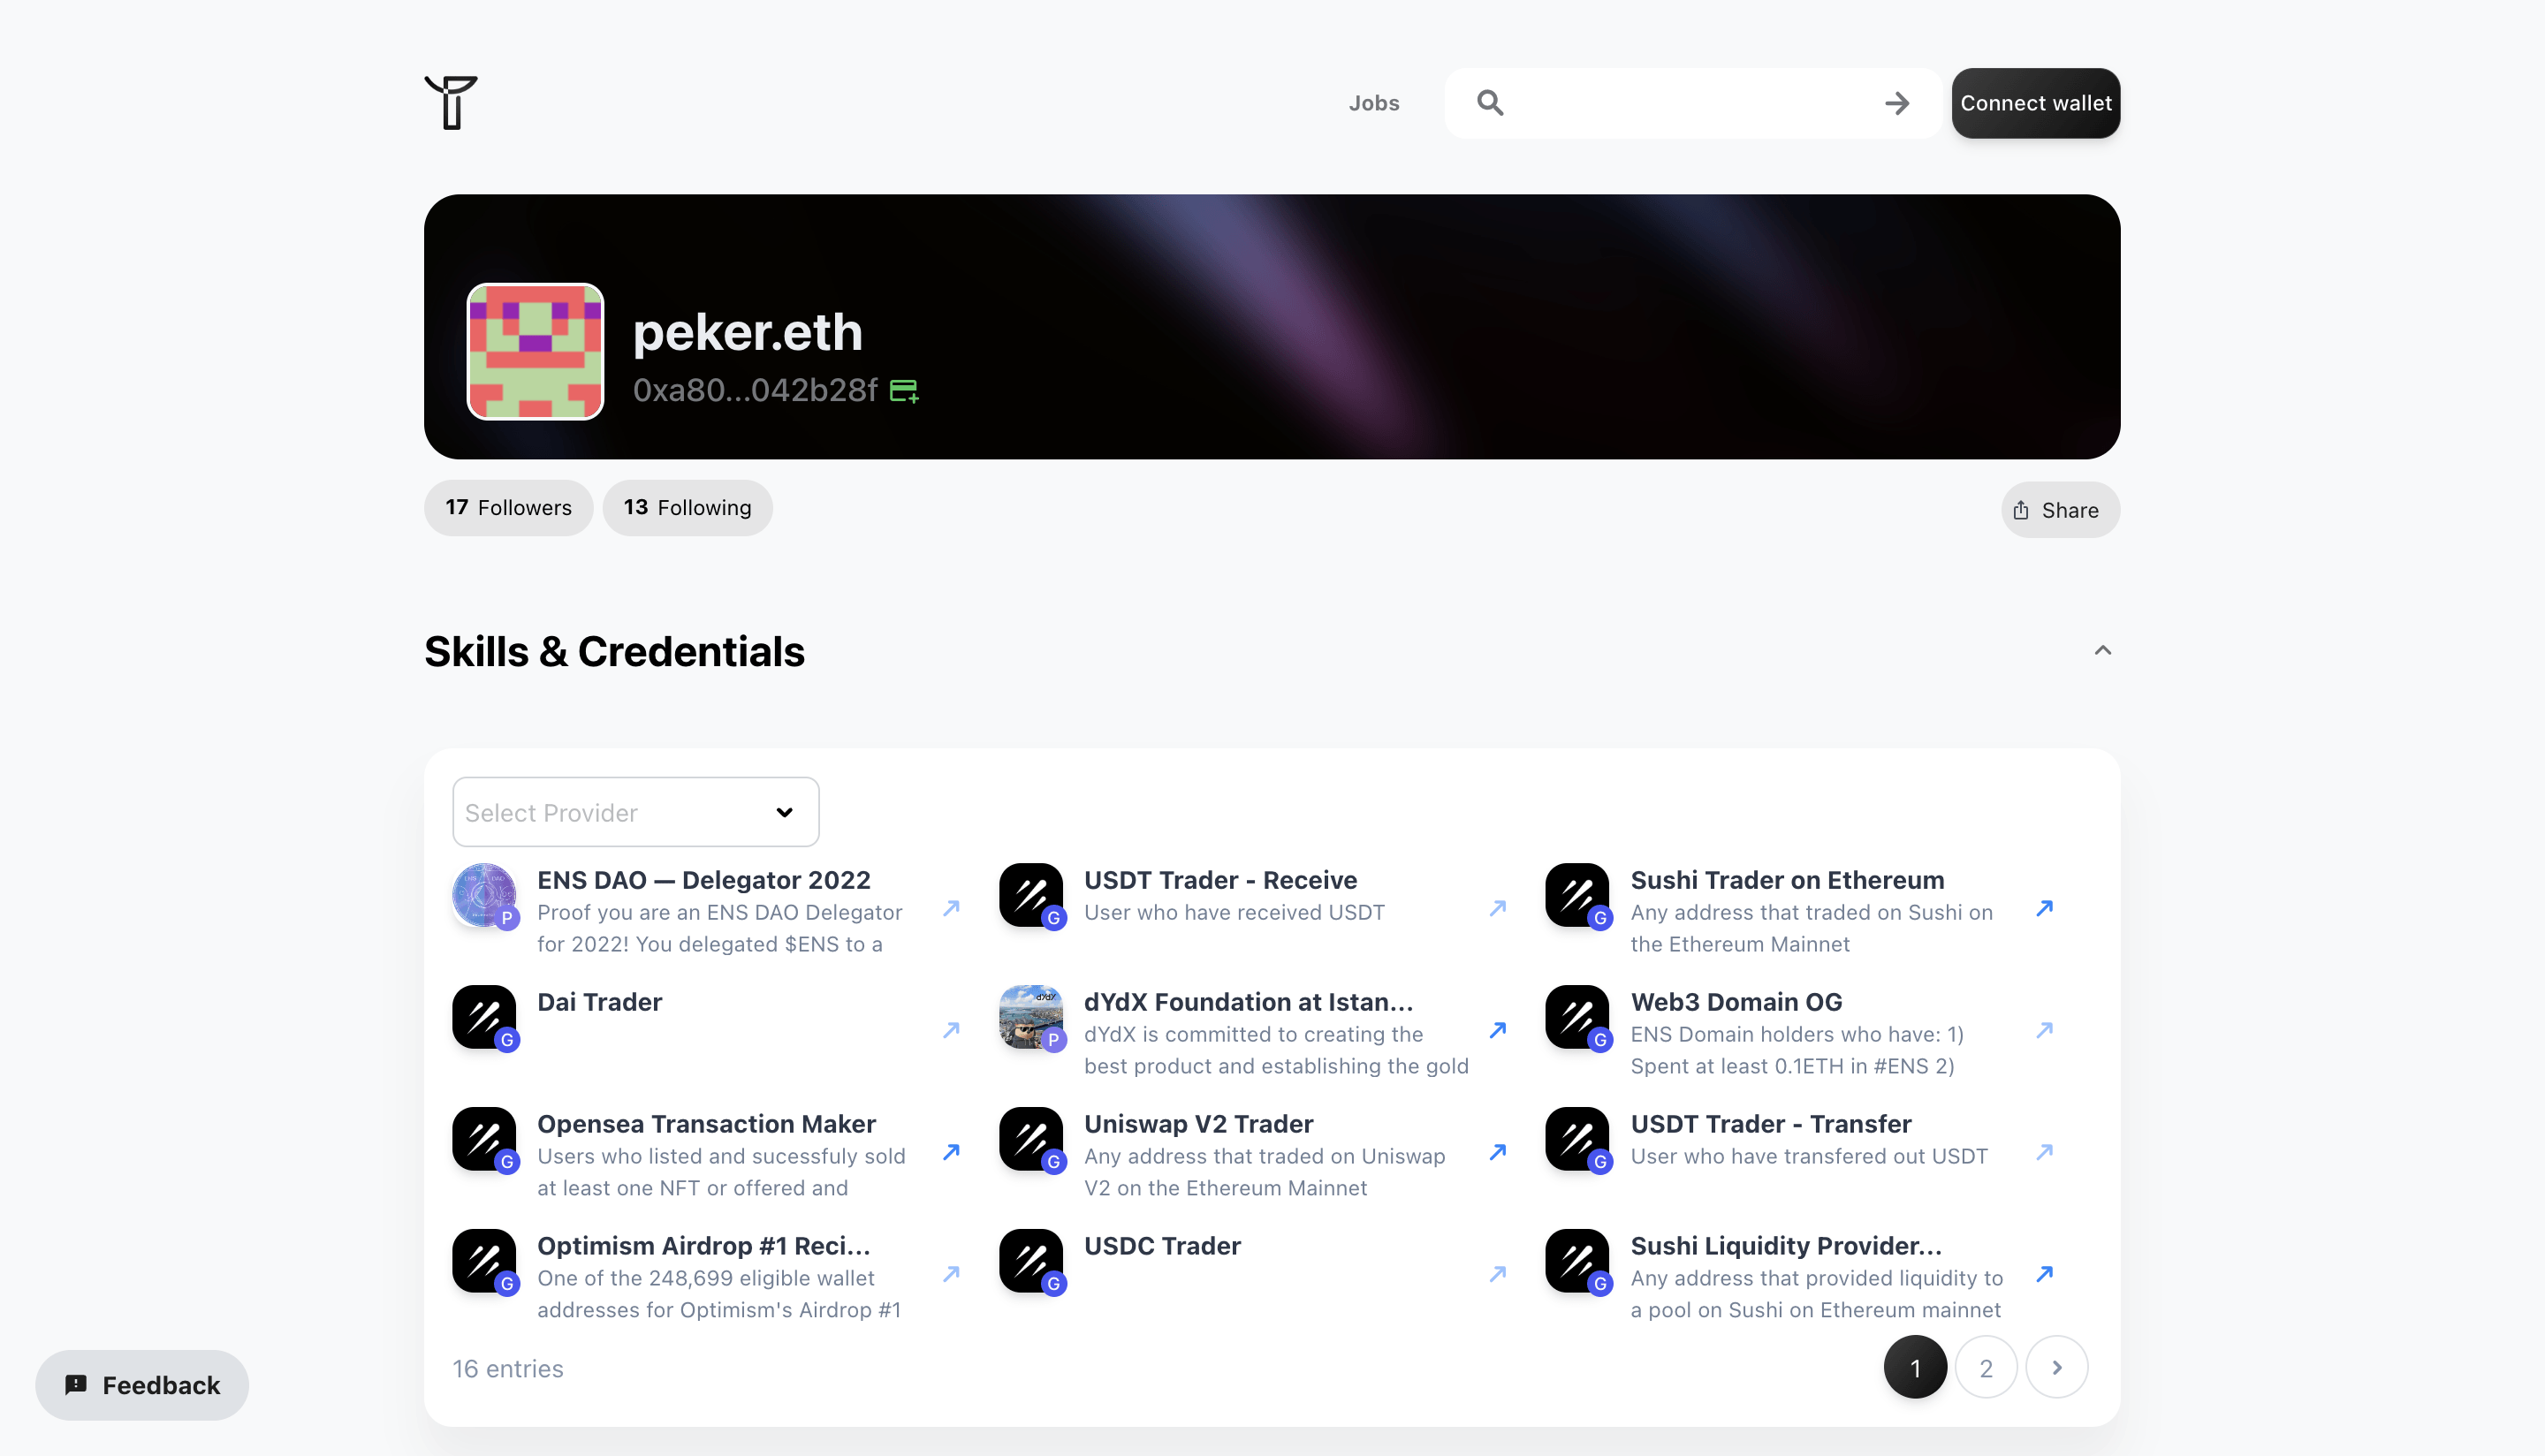Image resolution: width=2545 pixels, height=1456 pixels.
Task: Open Sushi Trader on Ethereum external link arrow
Action: click(x=2044, y=908)
